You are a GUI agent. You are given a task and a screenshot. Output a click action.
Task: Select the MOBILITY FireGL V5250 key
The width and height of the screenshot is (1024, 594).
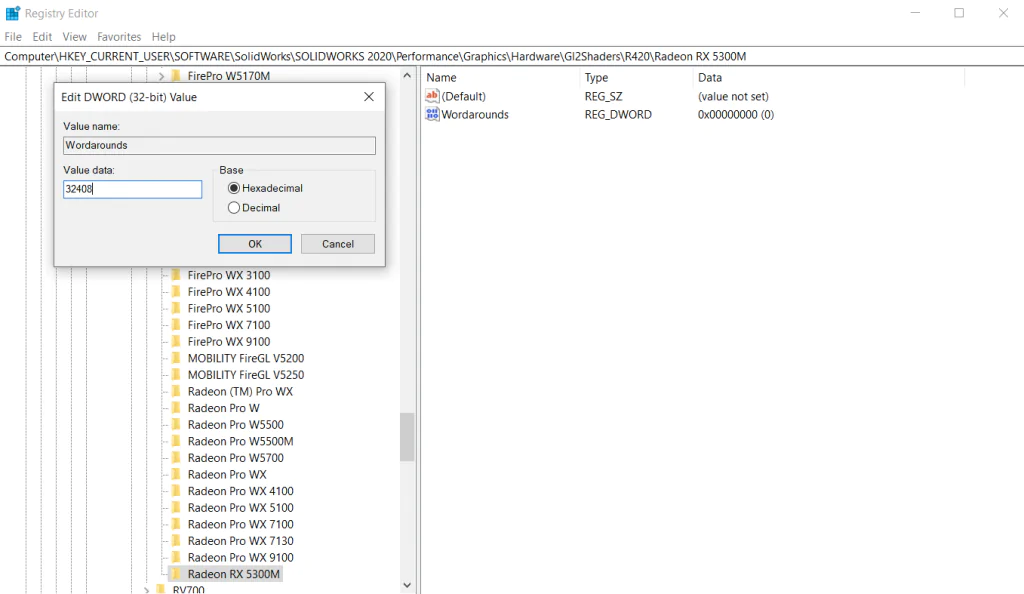coord(246,375)
